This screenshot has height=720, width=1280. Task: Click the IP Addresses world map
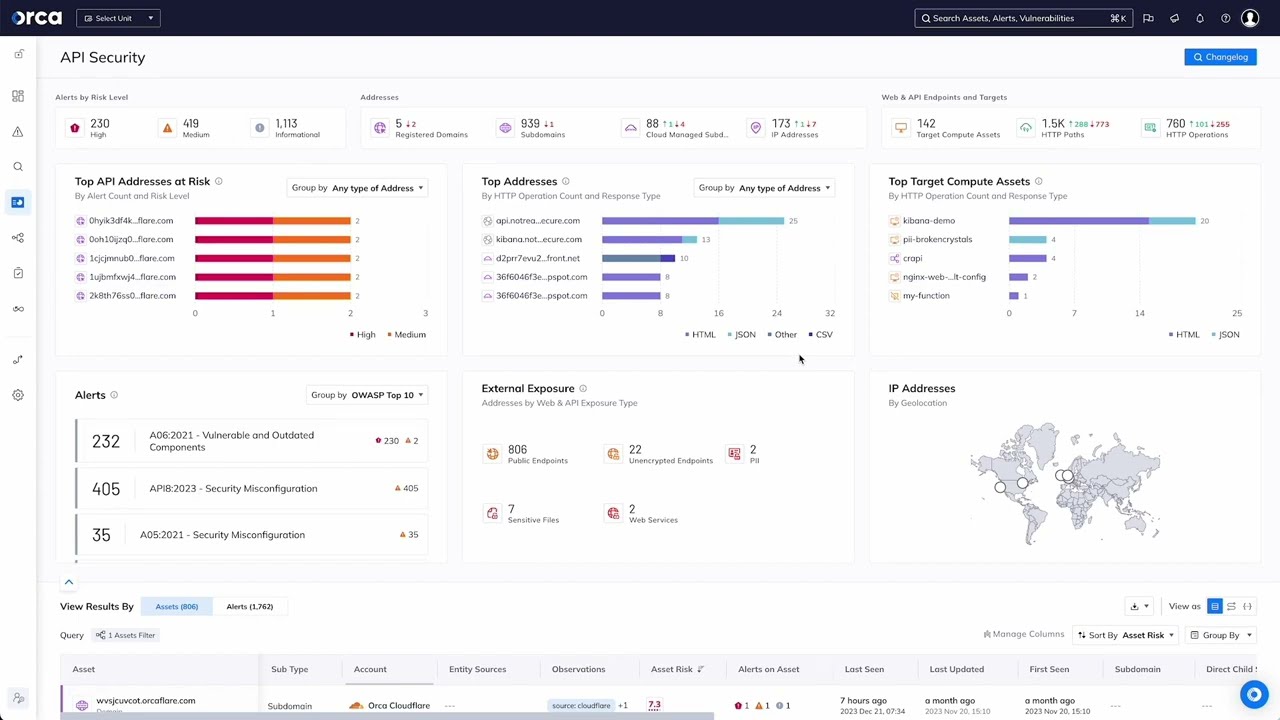[1065, 482]
